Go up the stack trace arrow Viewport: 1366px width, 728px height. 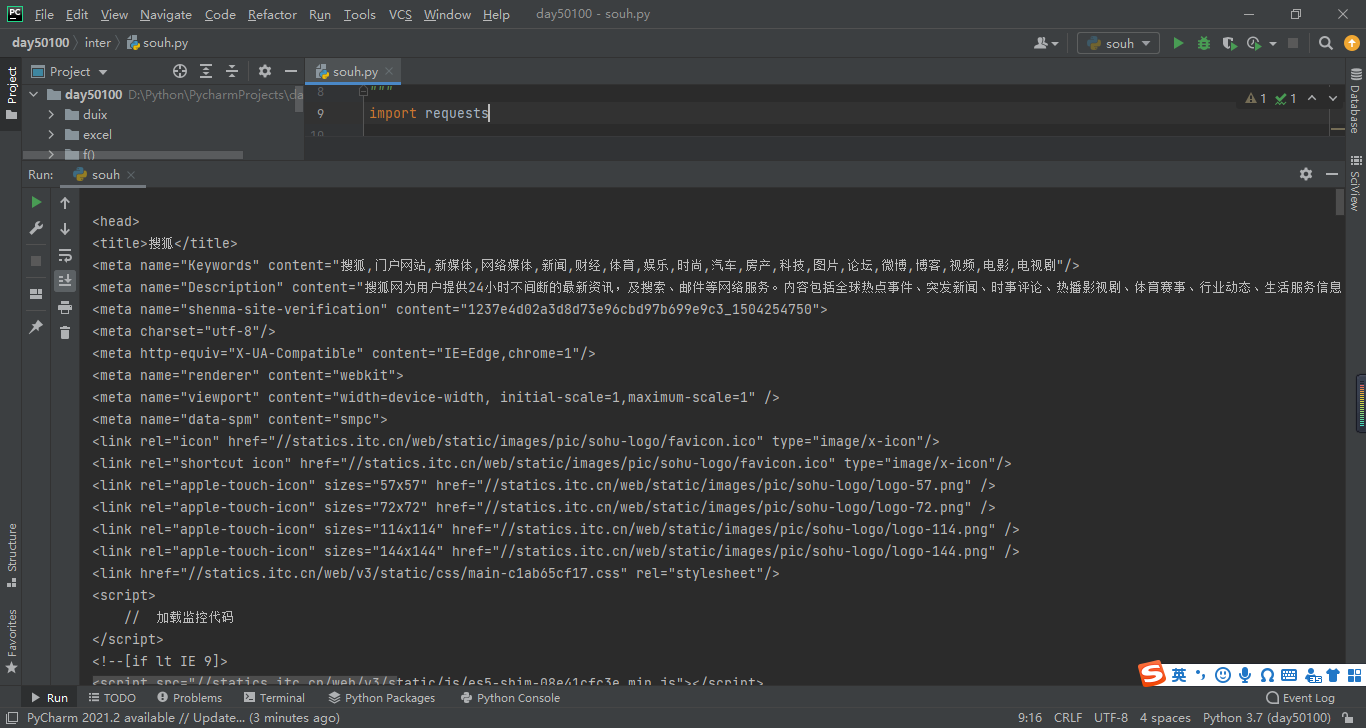65,203
